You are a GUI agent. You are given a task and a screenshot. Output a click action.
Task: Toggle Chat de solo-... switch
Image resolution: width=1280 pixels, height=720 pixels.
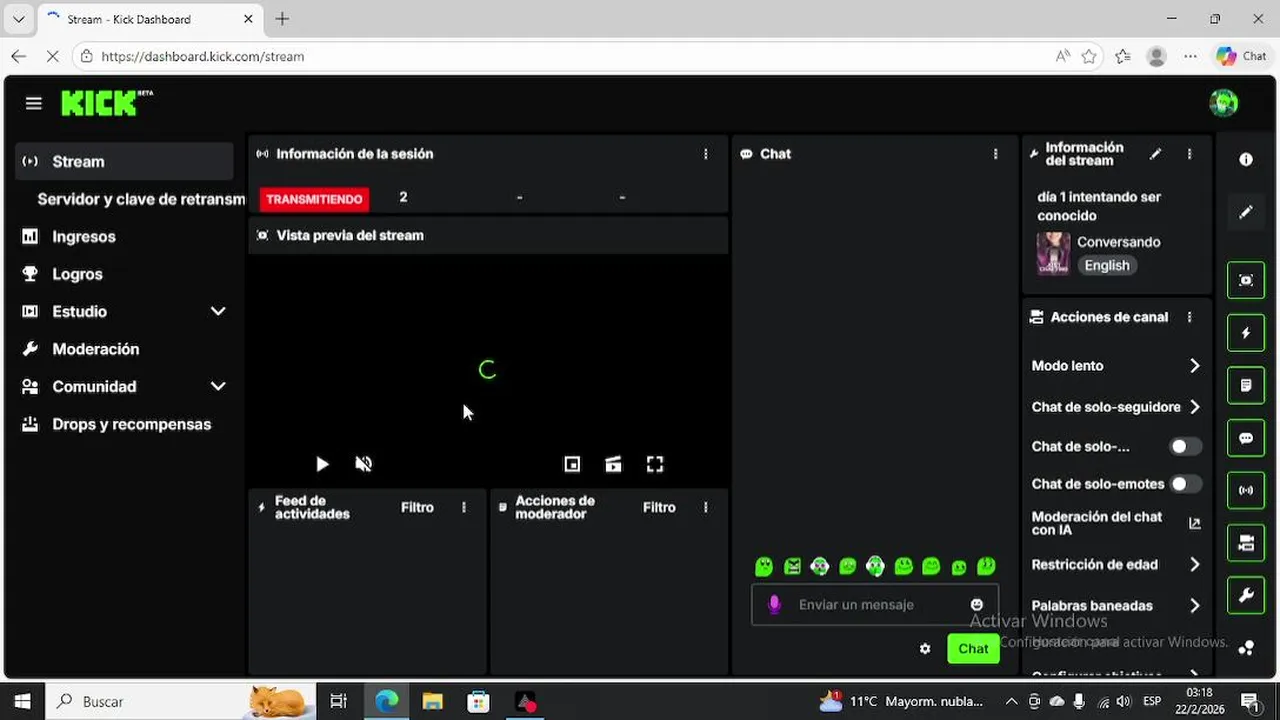(1185, 446)
